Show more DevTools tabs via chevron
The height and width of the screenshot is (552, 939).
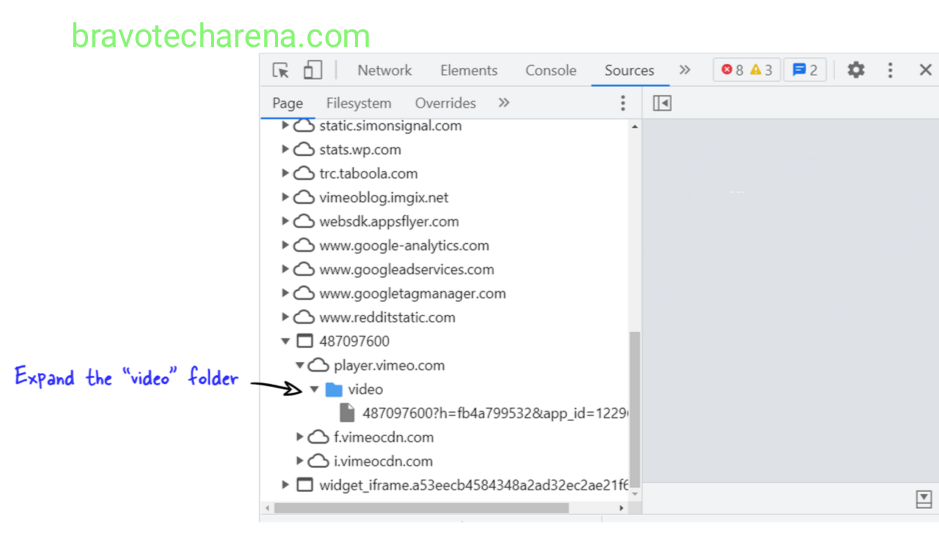684,70
